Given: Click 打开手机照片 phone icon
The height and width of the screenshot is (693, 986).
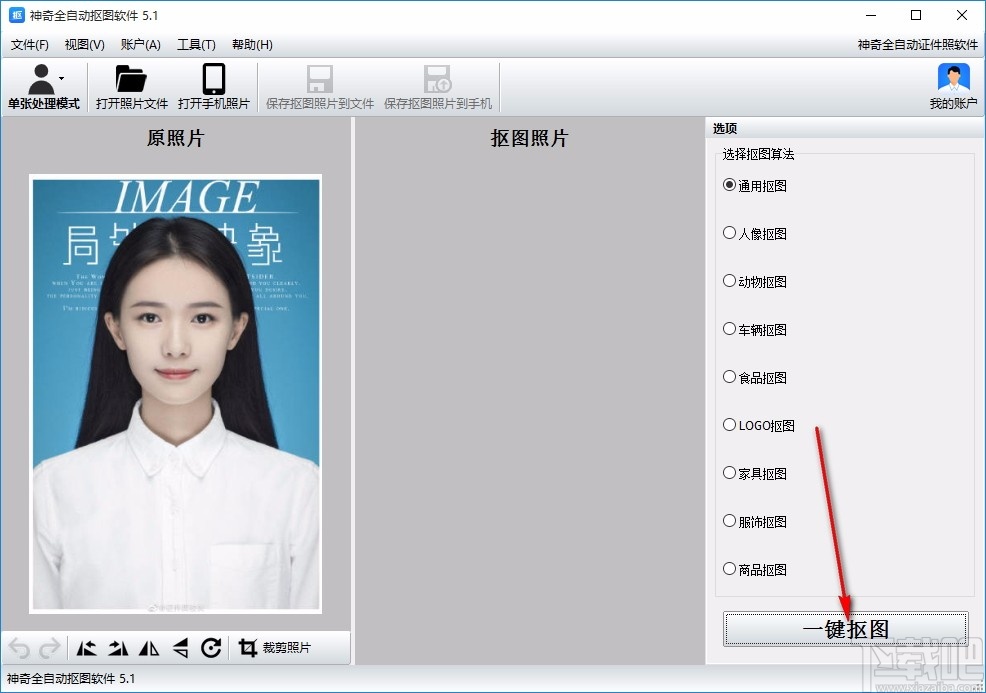Looking at the screenshot, I should click(214, 79).
